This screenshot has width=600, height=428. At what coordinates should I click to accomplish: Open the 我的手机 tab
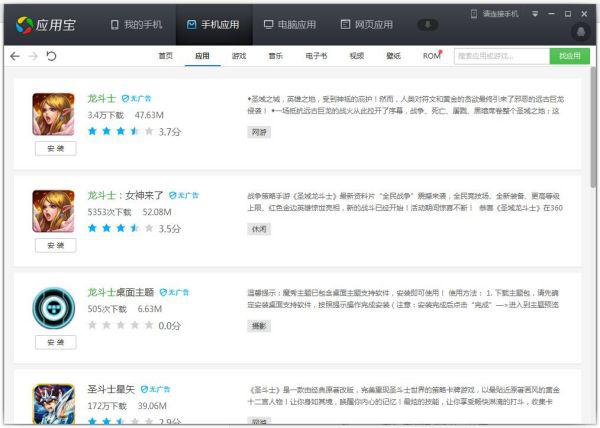tap(137, 25)
